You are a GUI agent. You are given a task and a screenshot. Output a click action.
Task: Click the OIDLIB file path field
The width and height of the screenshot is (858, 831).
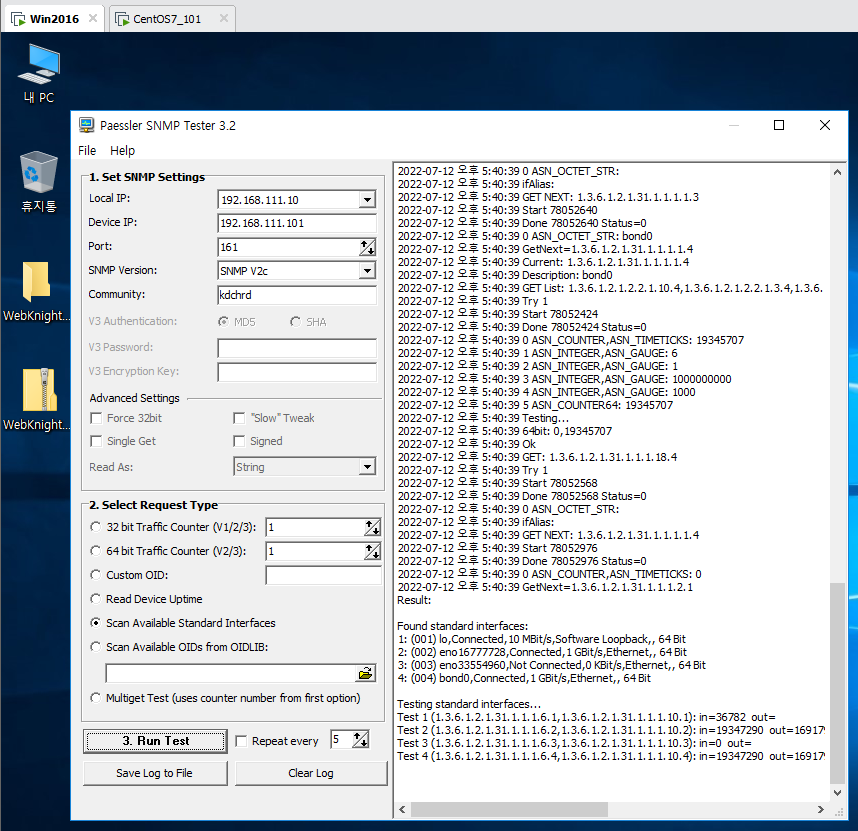(x=230, y=673)
